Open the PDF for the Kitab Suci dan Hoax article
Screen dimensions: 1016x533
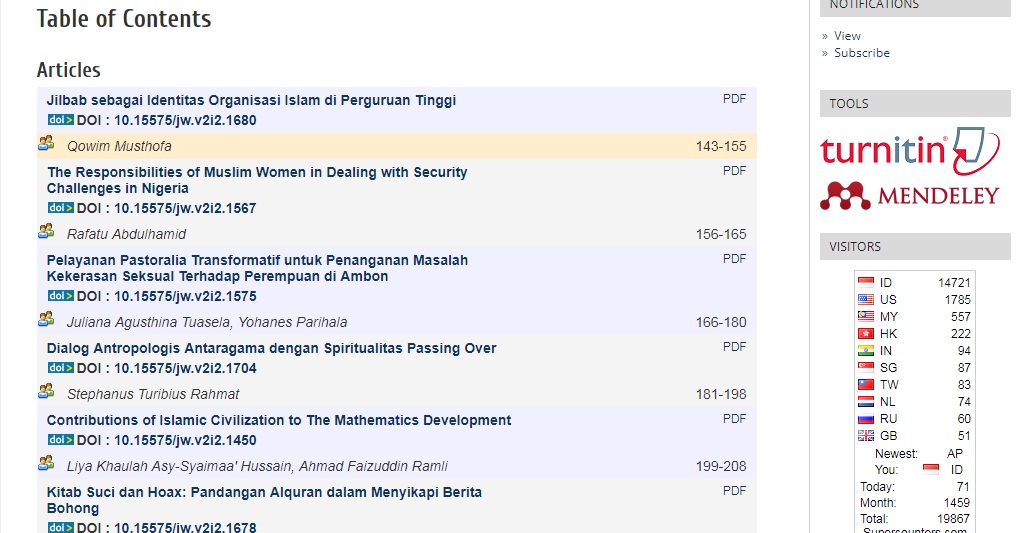click(x=734, y=491)
